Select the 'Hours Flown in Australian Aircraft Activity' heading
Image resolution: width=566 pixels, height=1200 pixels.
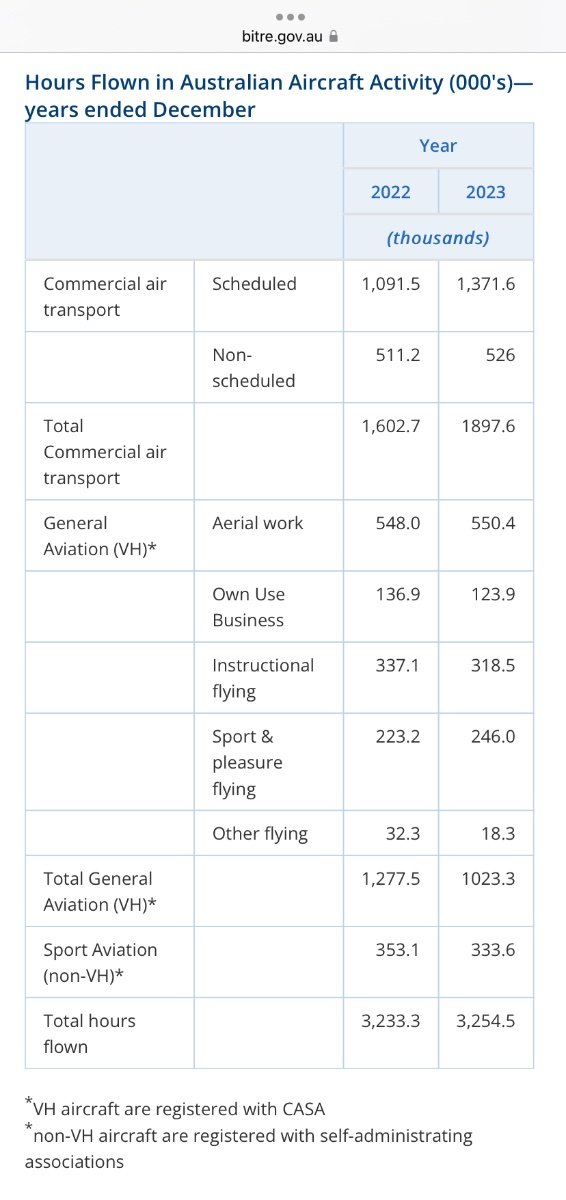click(x=279, y=96)
